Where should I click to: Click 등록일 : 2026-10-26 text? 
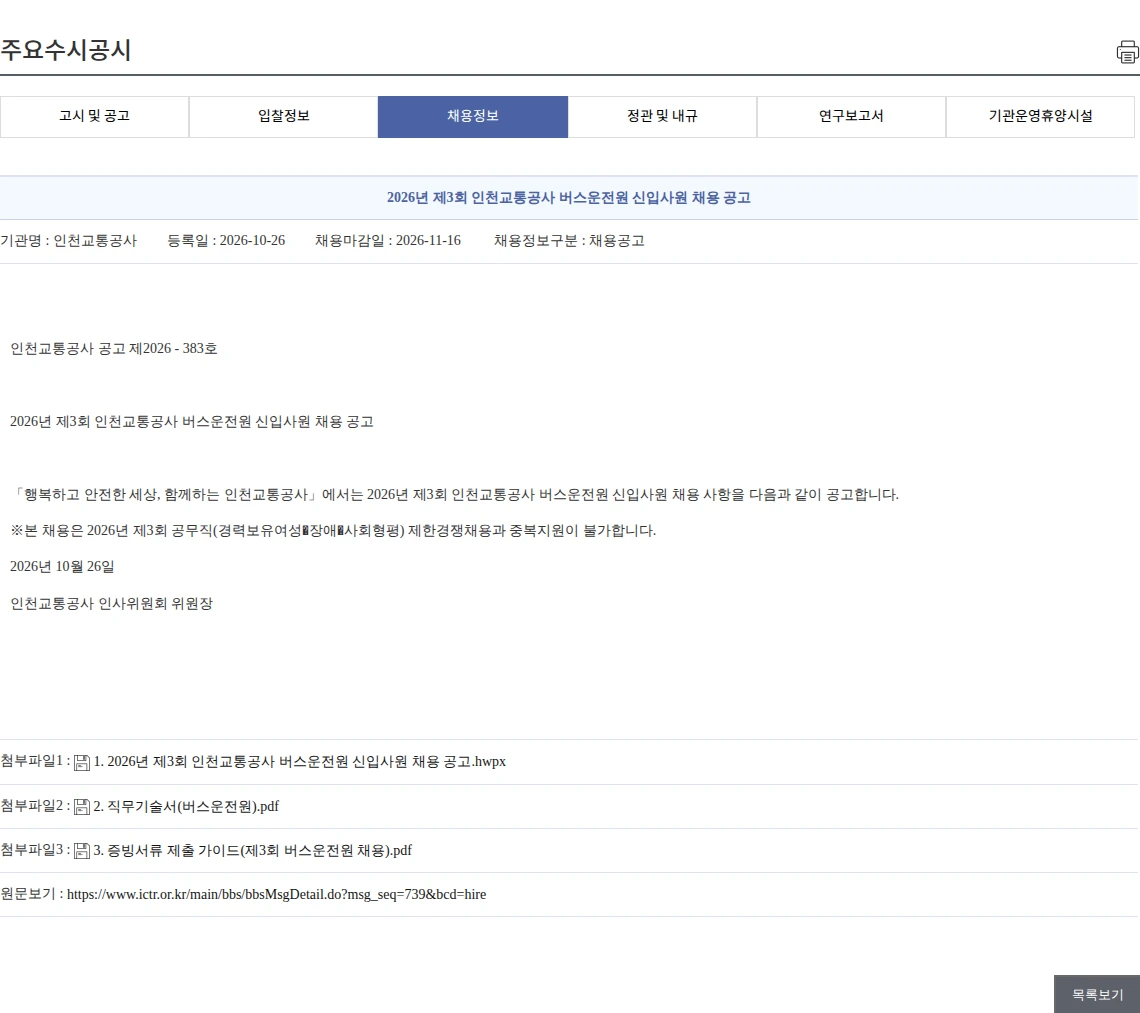(226, 241)
